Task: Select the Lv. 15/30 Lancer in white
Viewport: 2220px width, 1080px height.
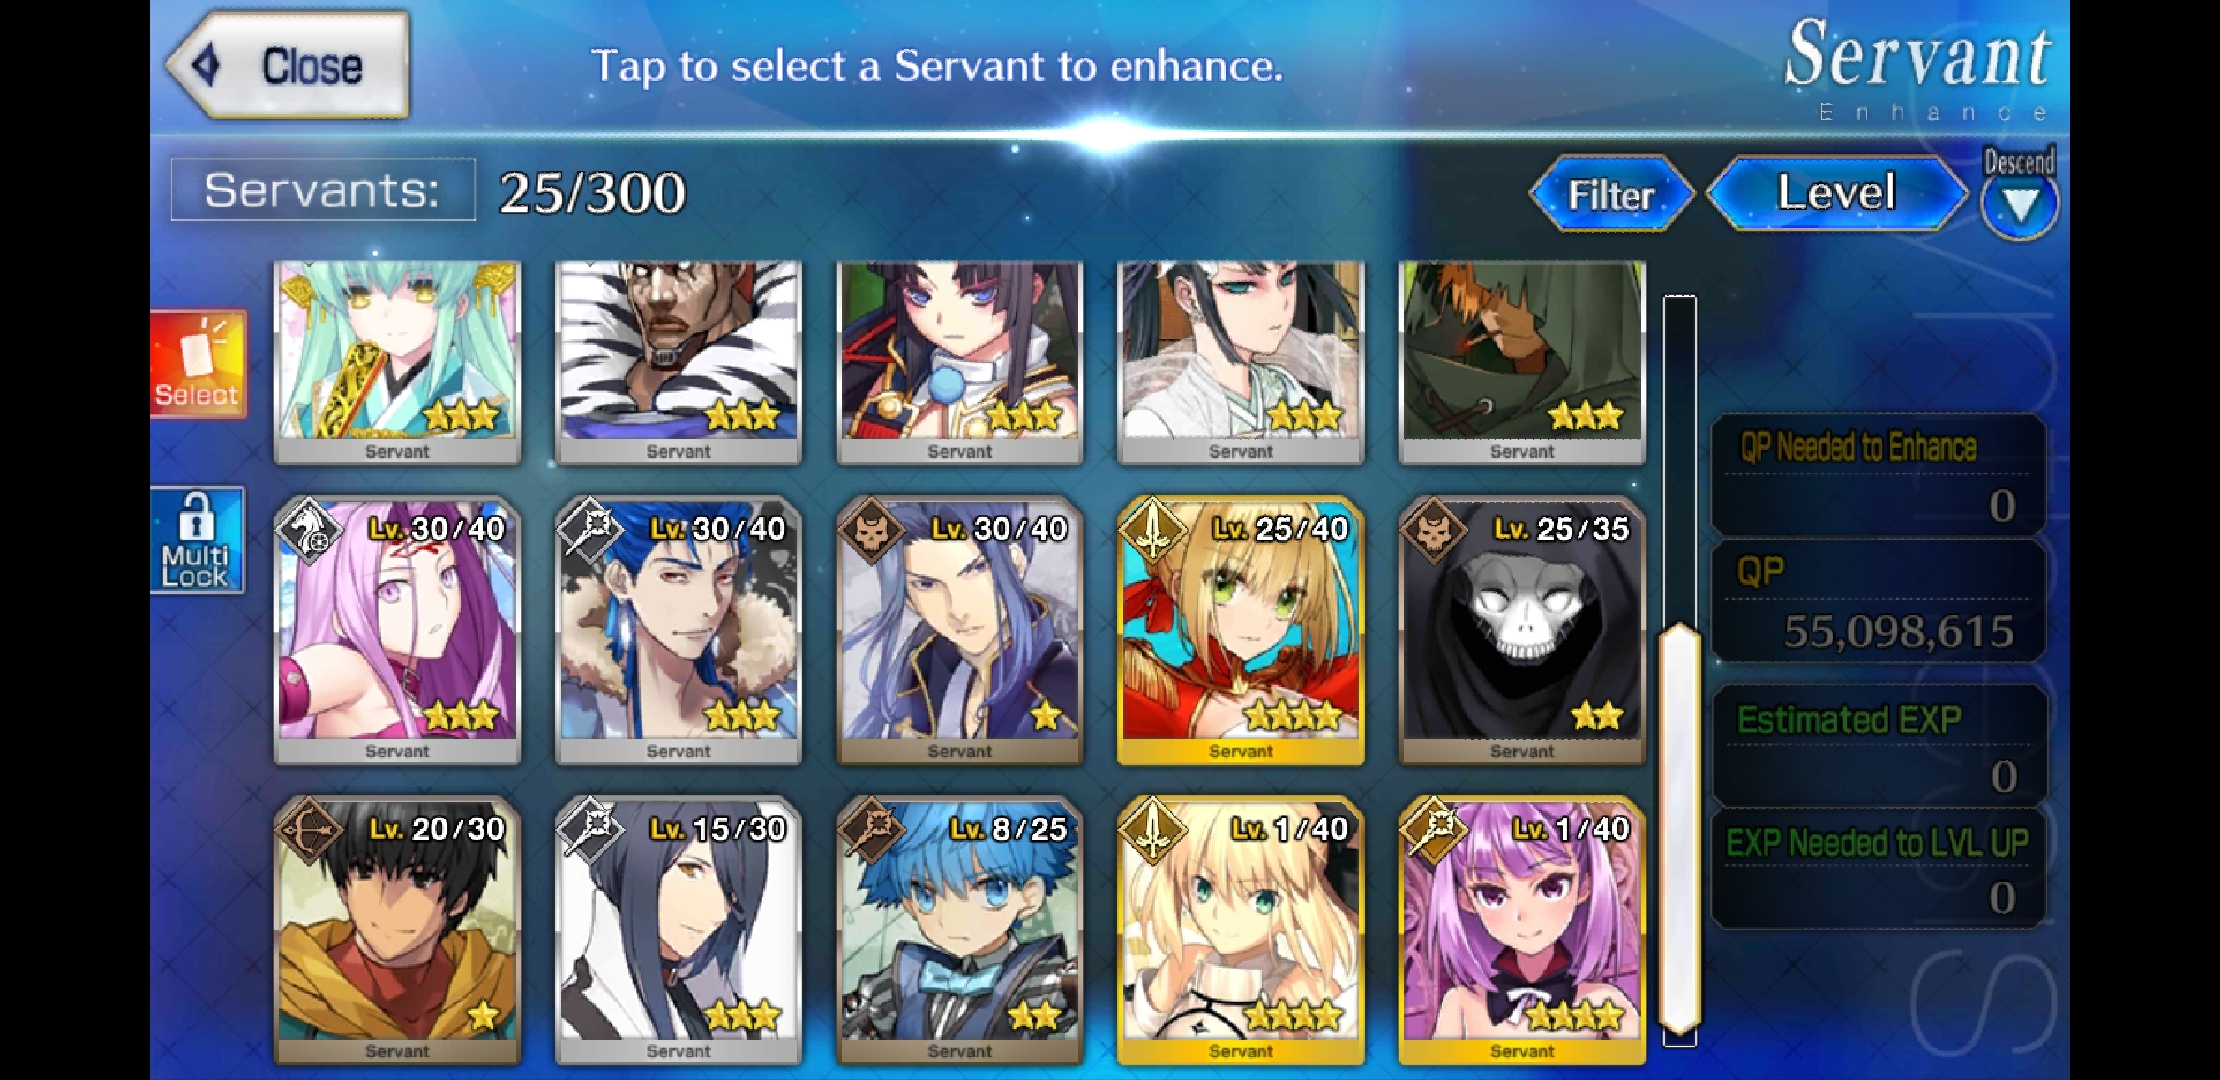Action: 678,931
